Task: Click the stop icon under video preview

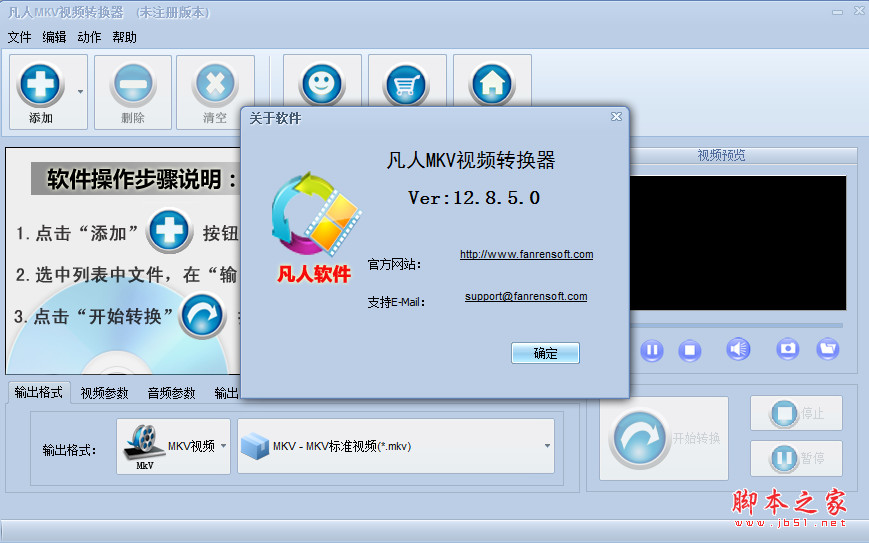Action: tap(690, 350)
